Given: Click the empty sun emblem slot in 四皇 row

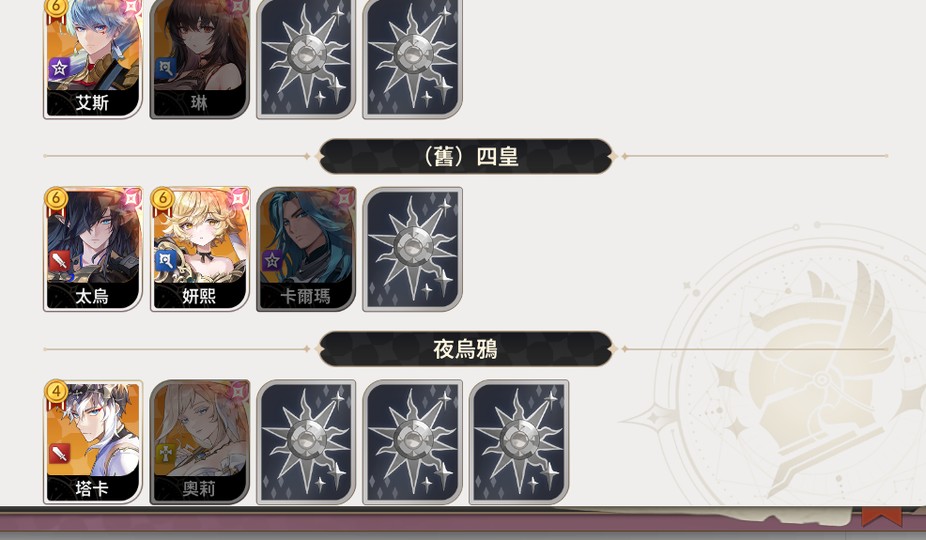Looking at the screenshot, I should point(412,249).
